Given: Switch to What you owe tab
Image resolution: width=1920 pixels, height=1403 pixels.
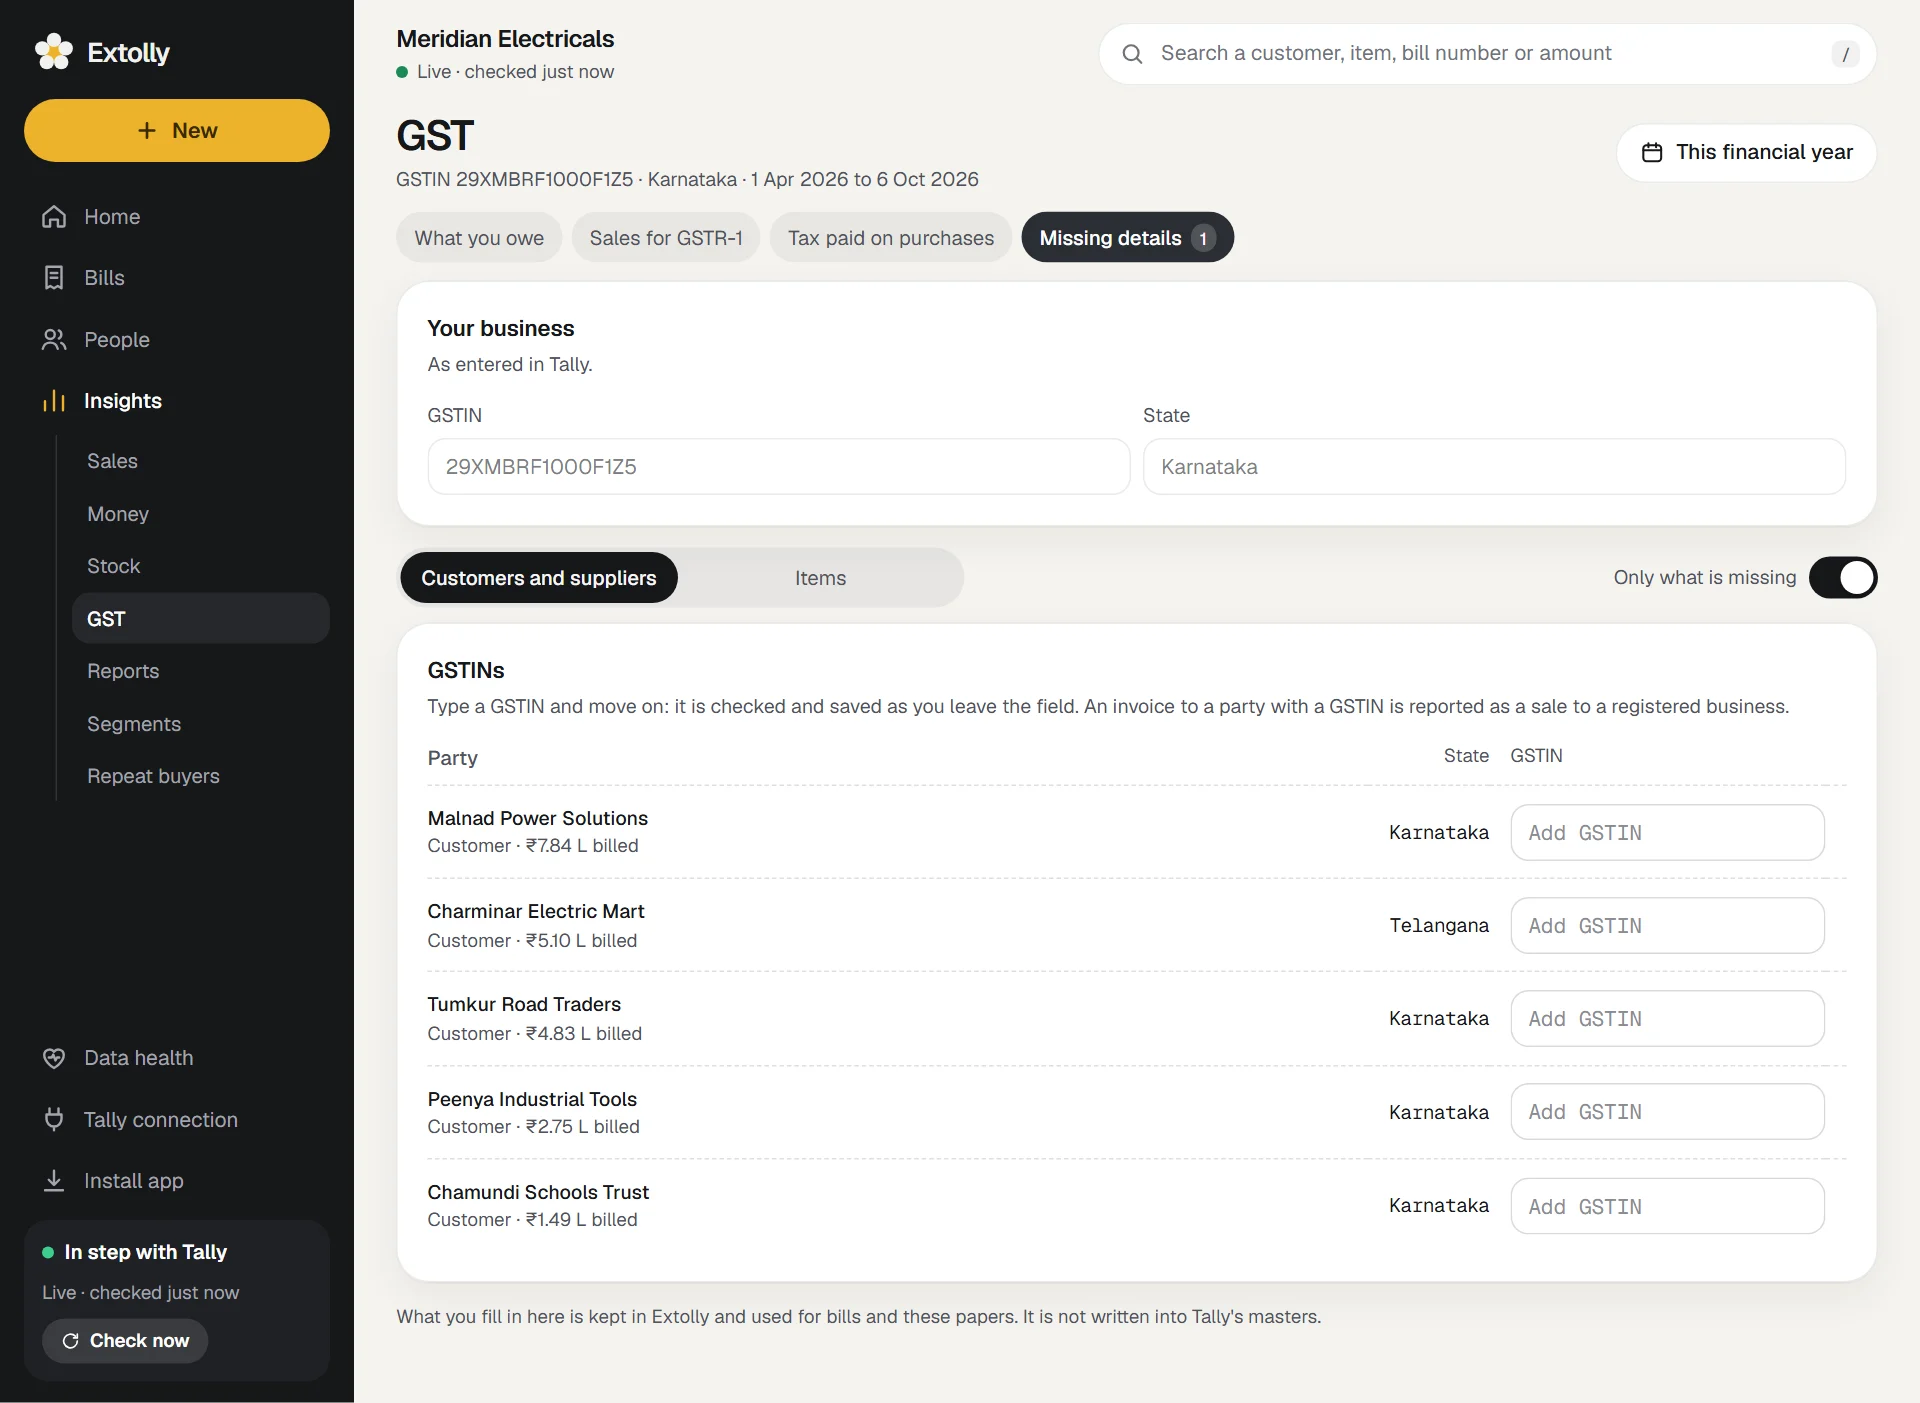Looking at the screenshot, I should 479,238.
